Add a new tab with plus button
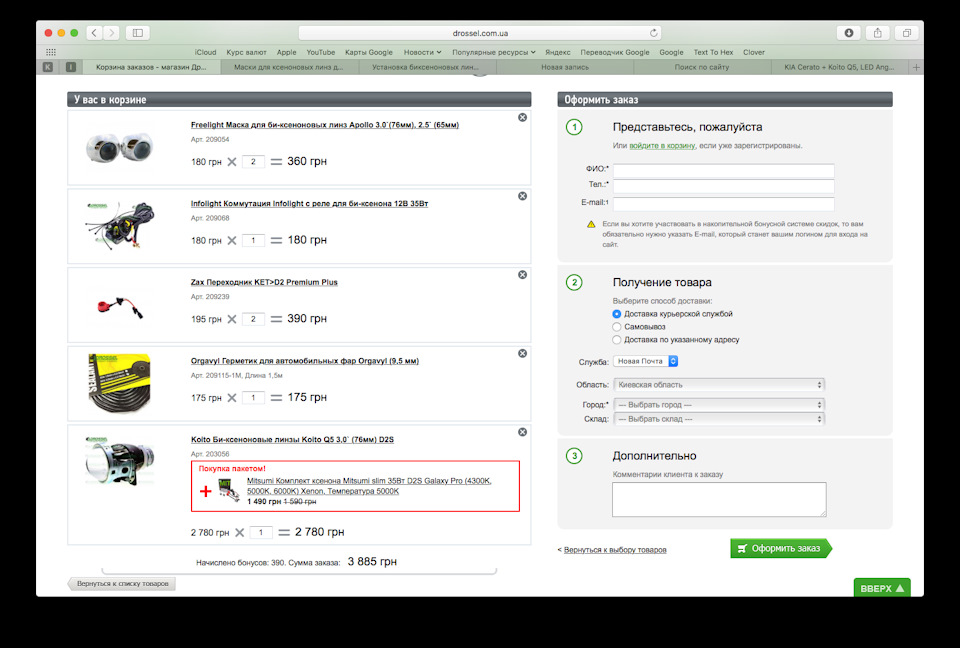960x648 pixels. pos(916,67)
